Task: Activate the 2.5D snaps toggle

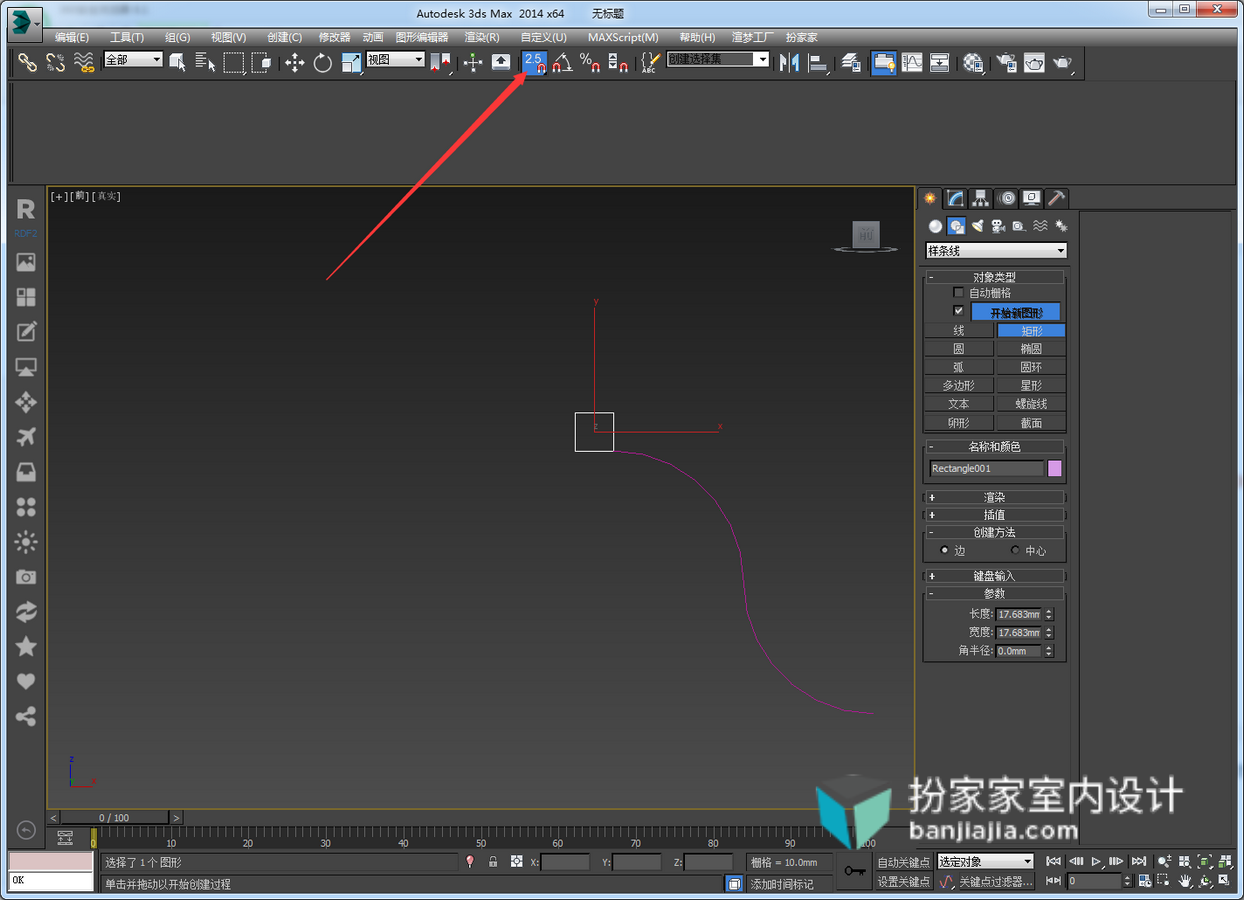Action: 535,62
